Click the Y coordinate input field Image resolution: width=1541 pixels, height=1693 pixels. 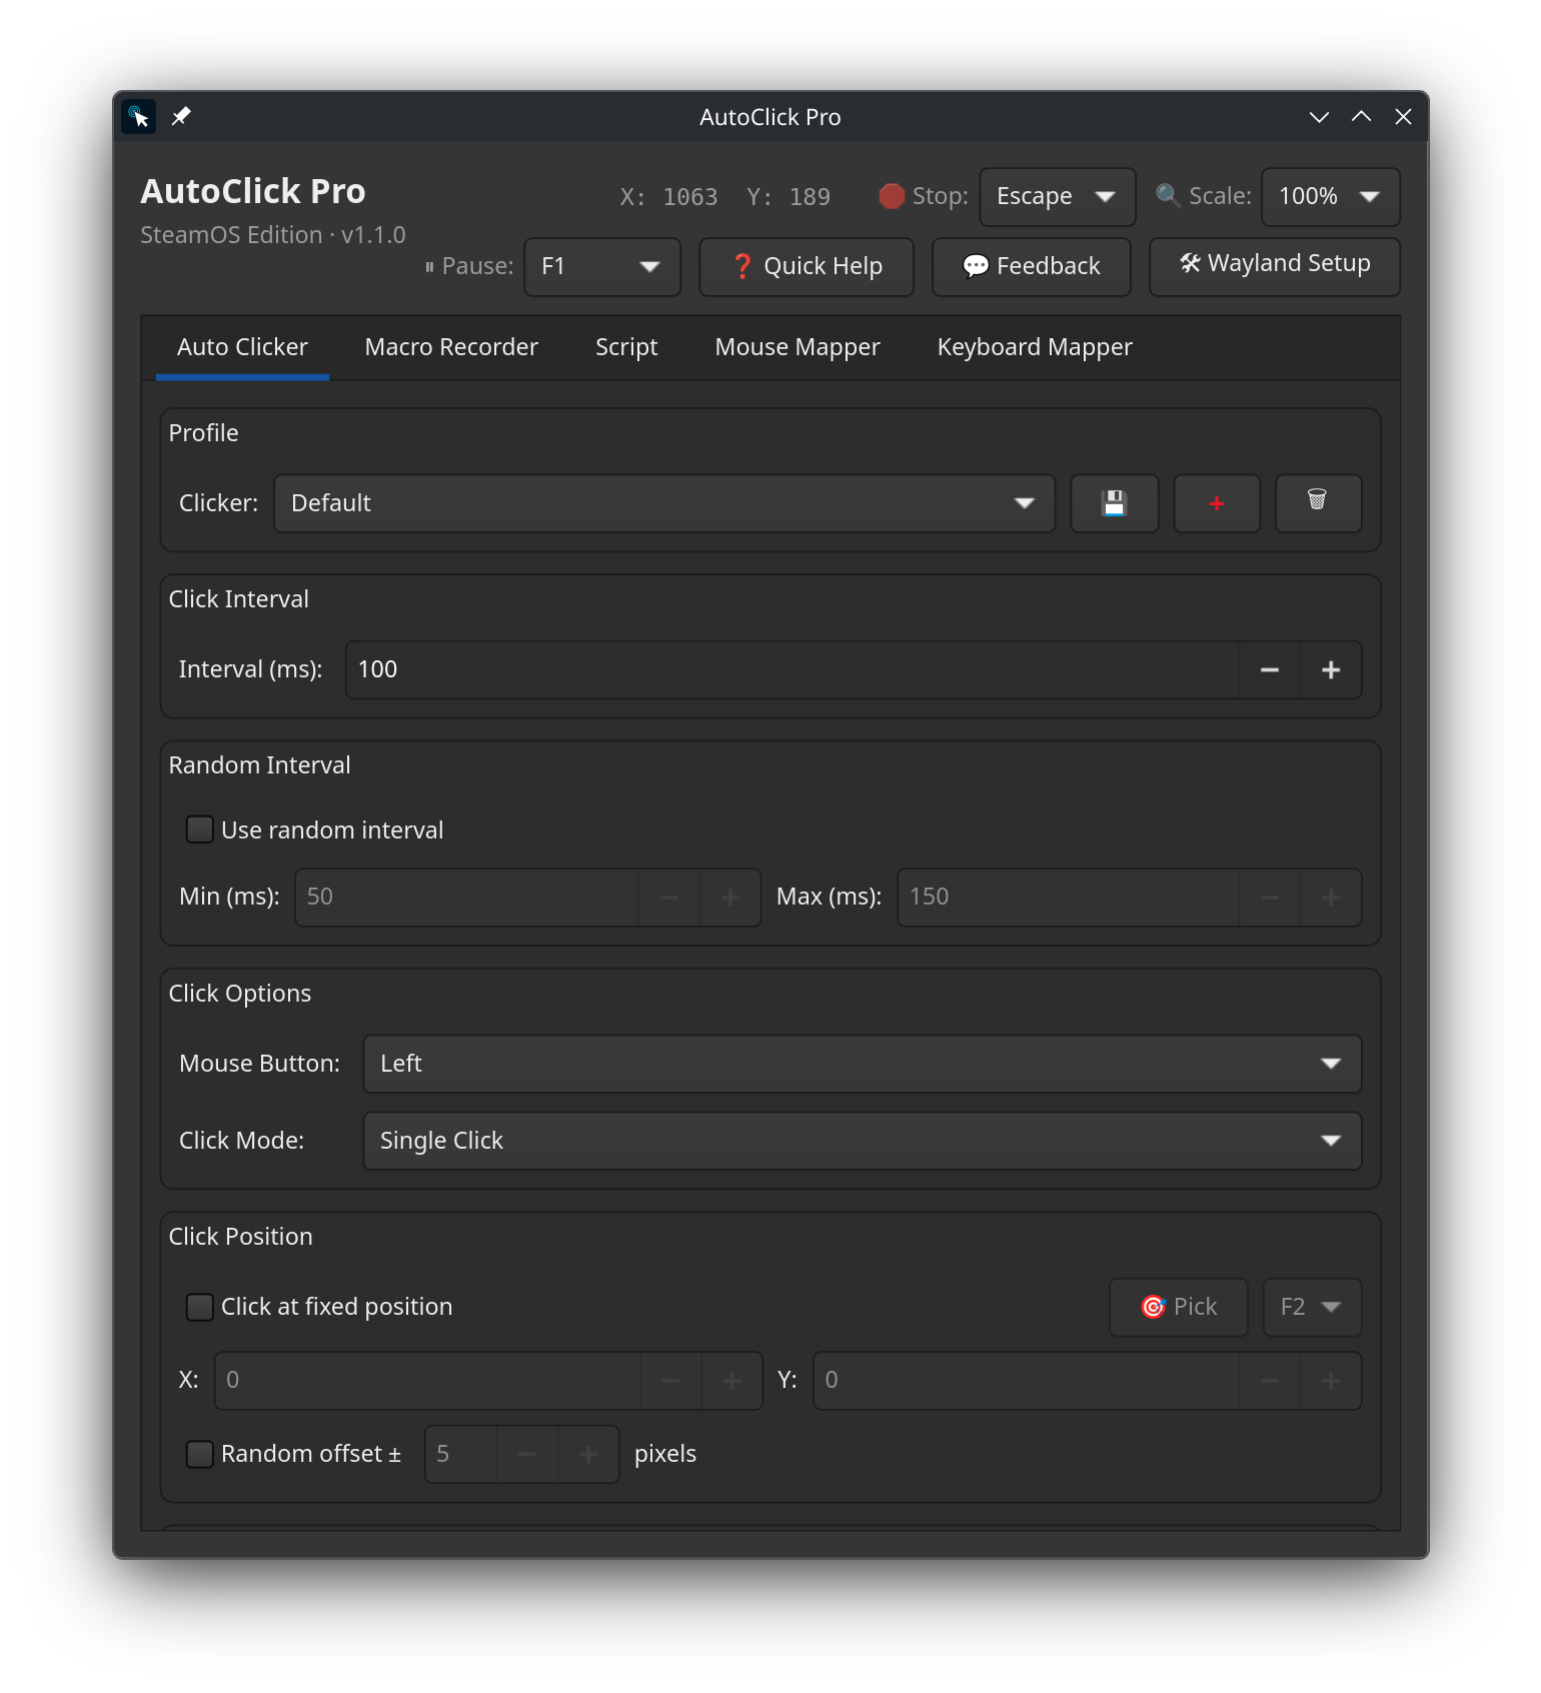coord(1026,1381)
